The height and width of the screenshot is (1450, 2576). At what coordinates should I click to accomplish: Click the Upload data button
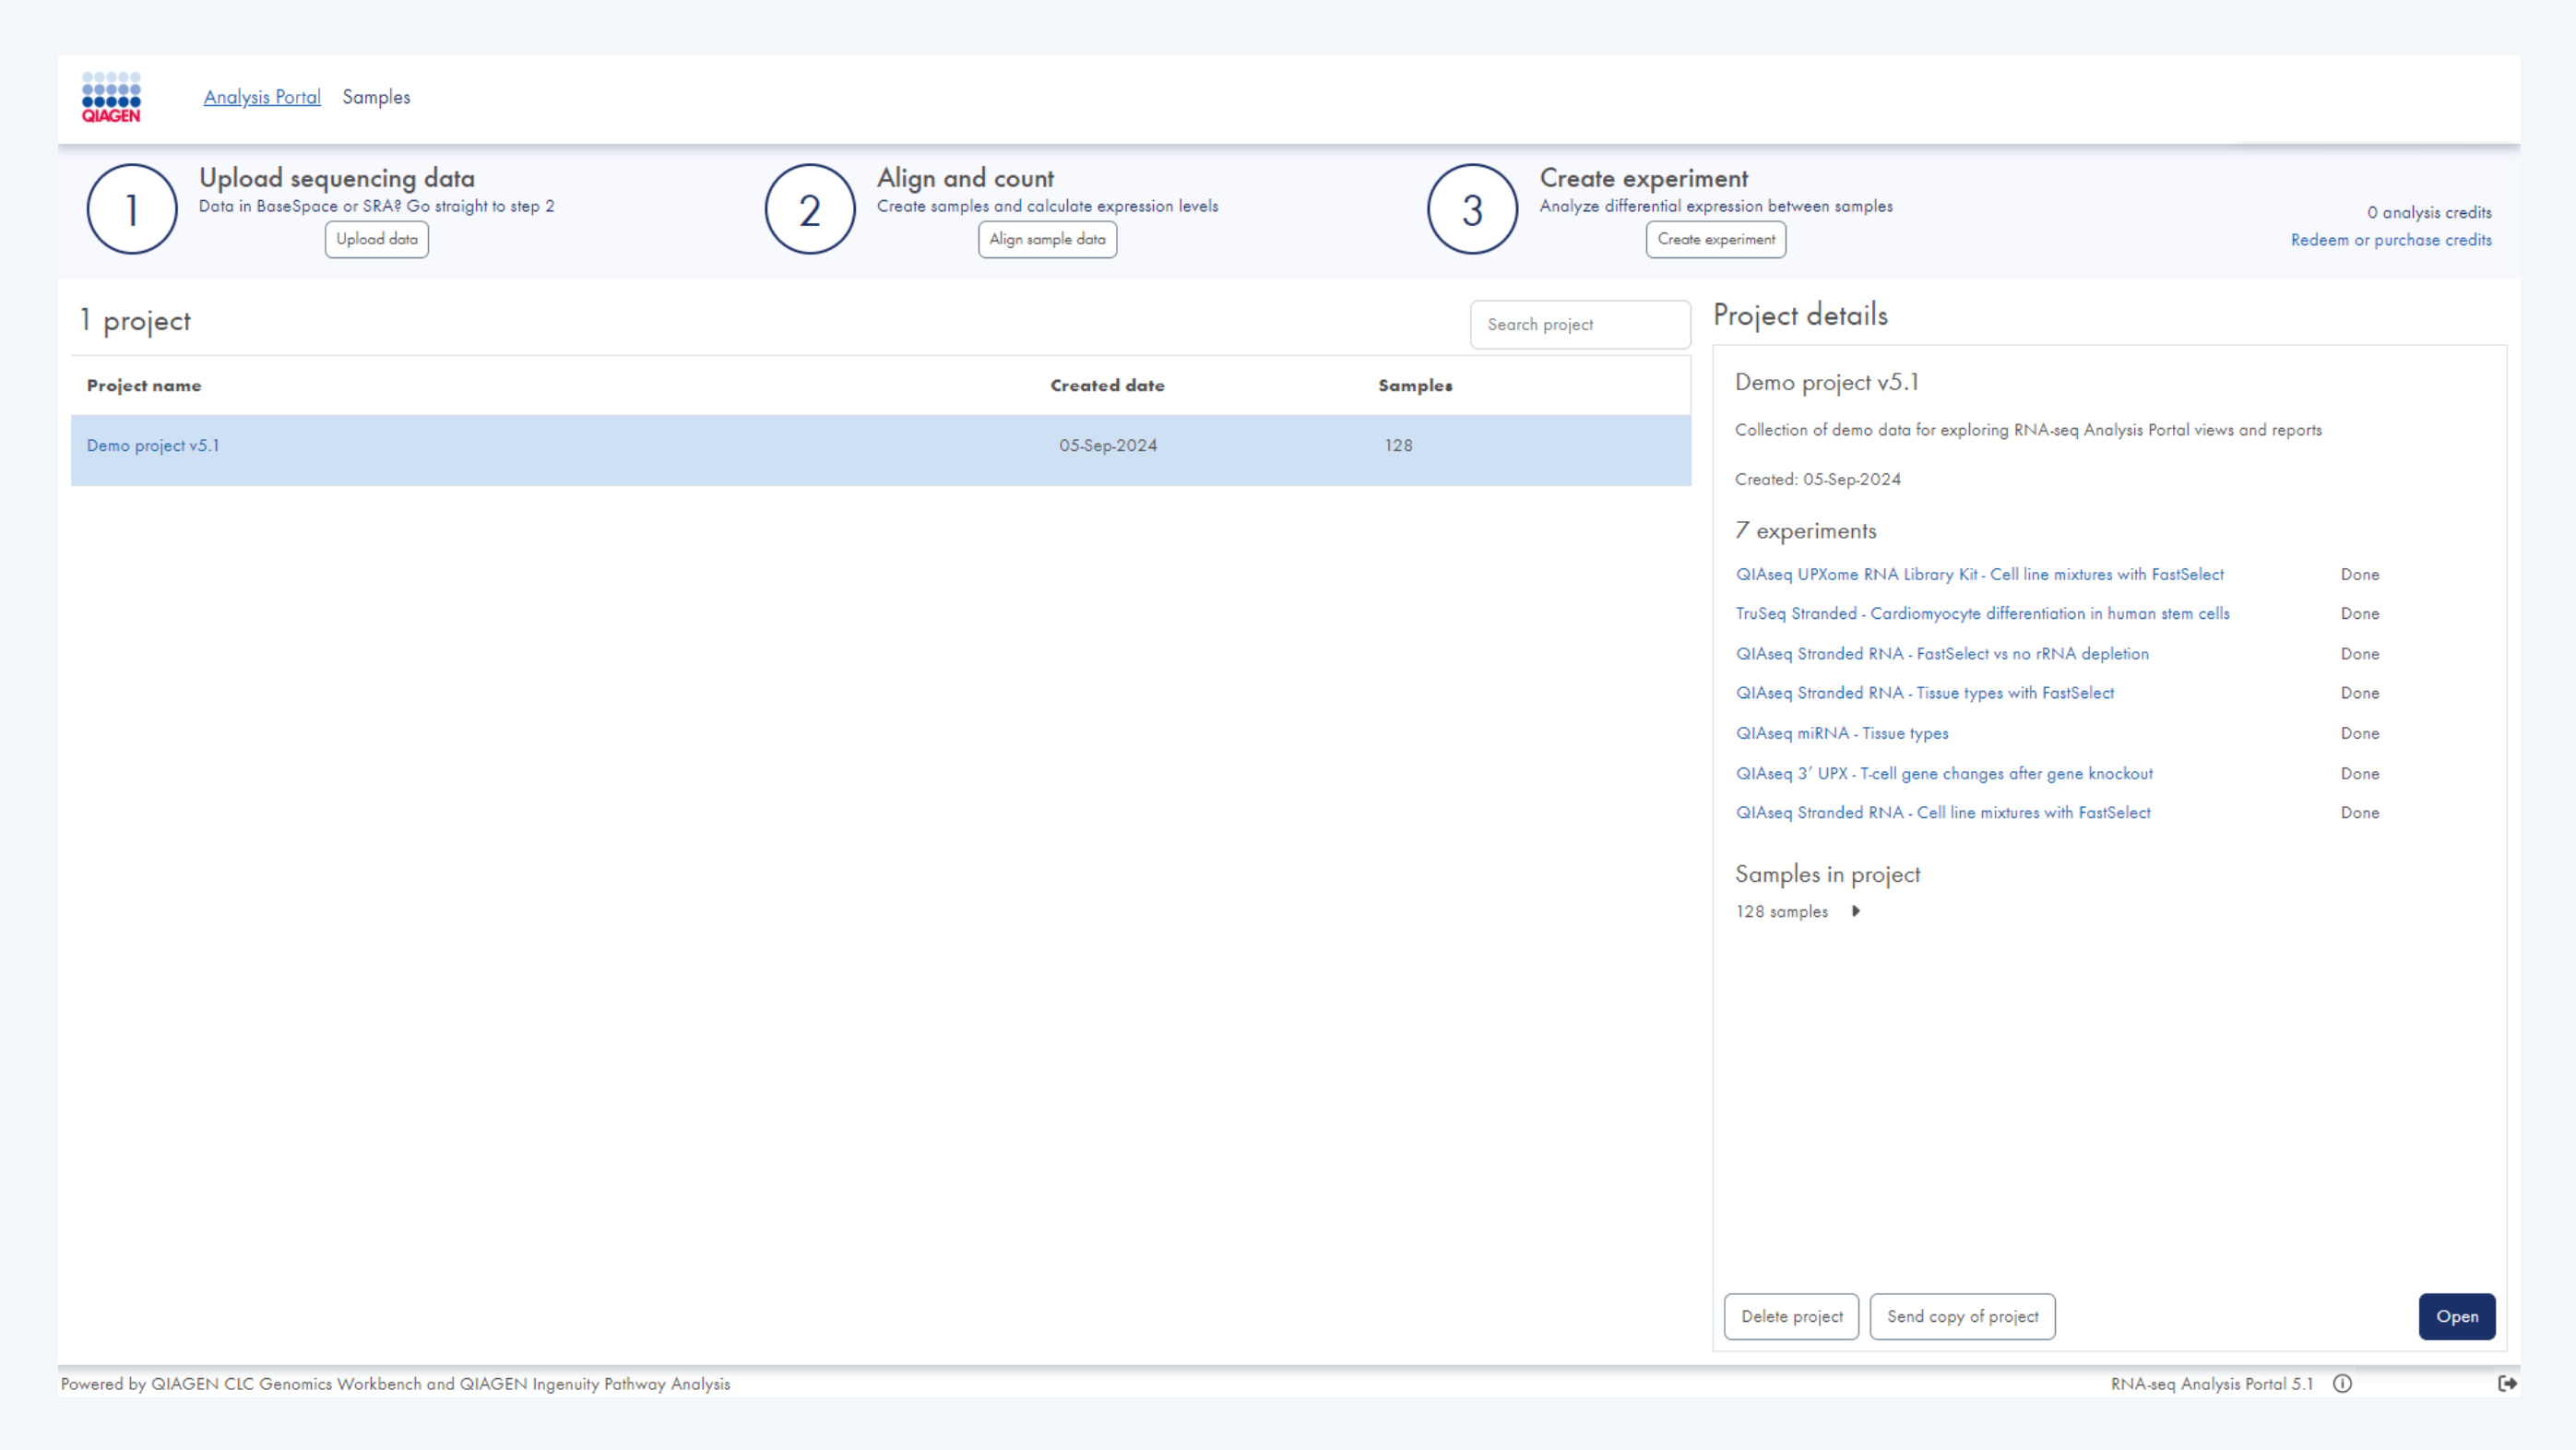pos(377,239)
